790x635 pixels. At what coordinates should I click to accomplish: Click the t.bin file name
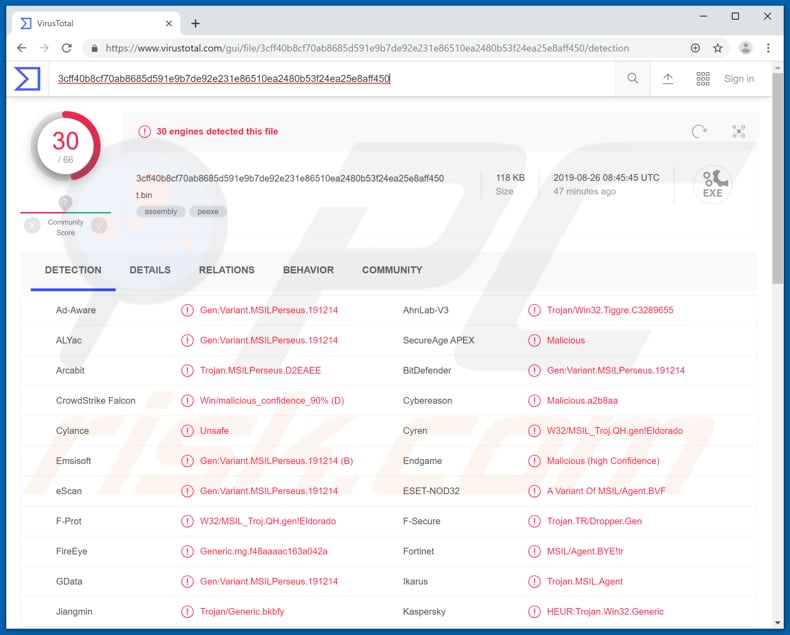[144, 195]
